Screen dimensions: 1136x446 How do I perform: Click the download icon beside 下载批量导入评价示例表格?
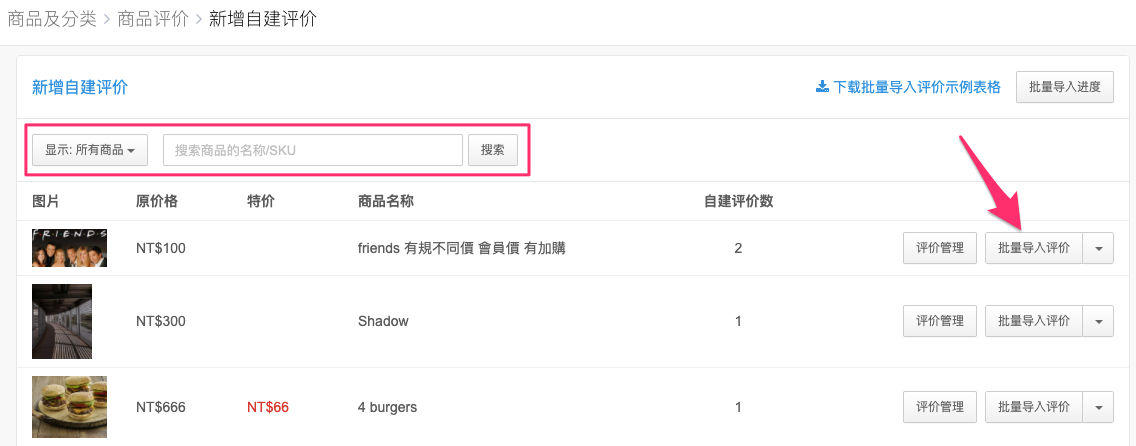[x=822, y=87]
